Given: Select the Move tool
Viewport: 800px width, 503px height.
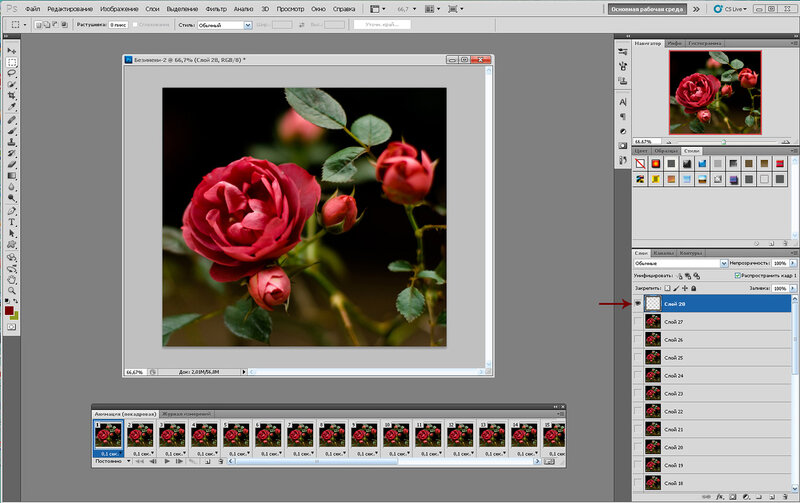Looking at the screenshot, I should (x=11, y=51).
